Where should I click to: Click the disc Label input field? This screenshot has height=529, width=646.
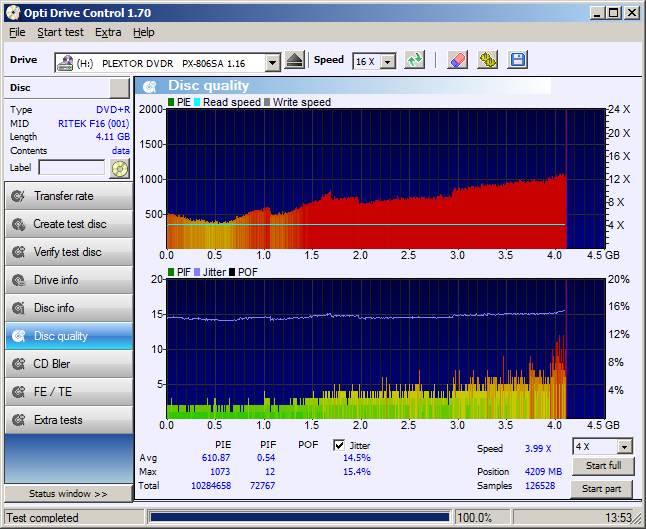[72, 168]
